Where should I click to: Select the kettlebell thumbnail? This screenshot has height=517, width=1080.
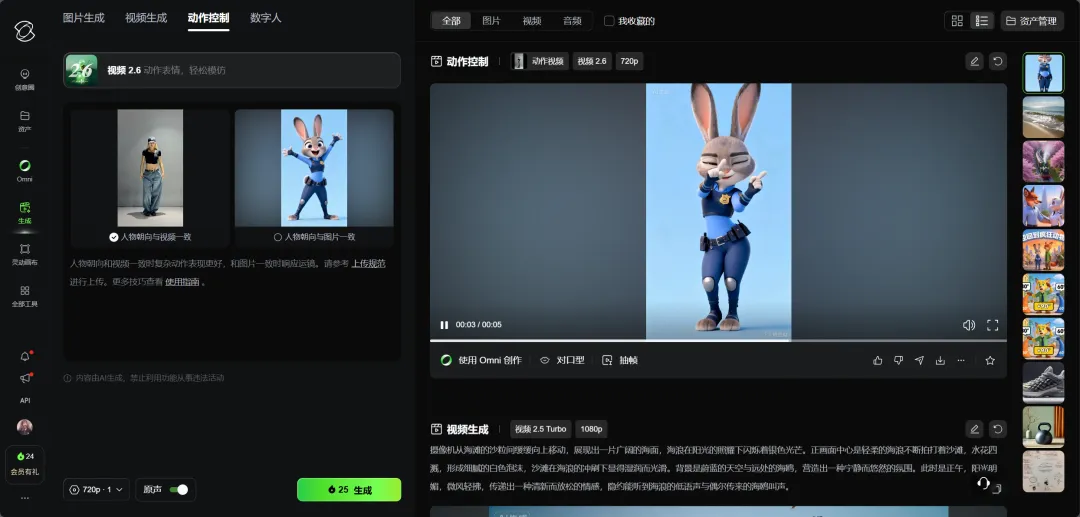(1043, 427)
